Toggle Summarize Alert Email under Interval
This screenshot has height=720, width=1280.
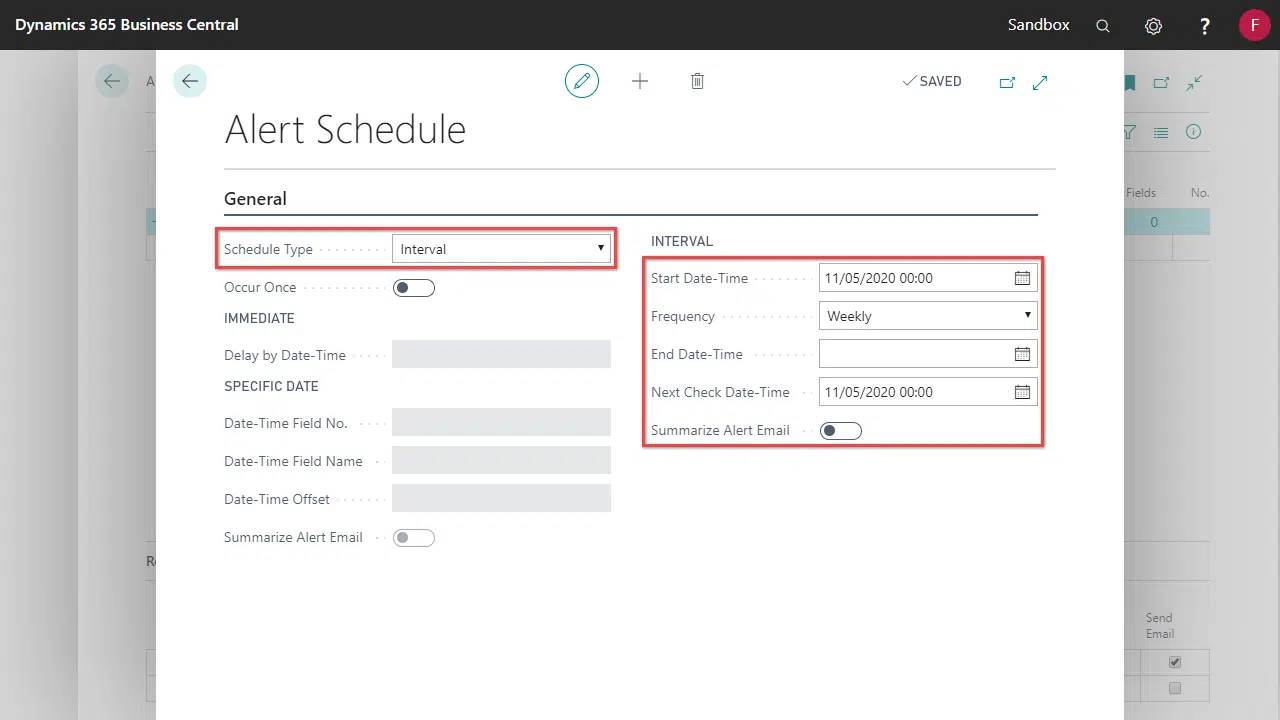pos(840,431)
